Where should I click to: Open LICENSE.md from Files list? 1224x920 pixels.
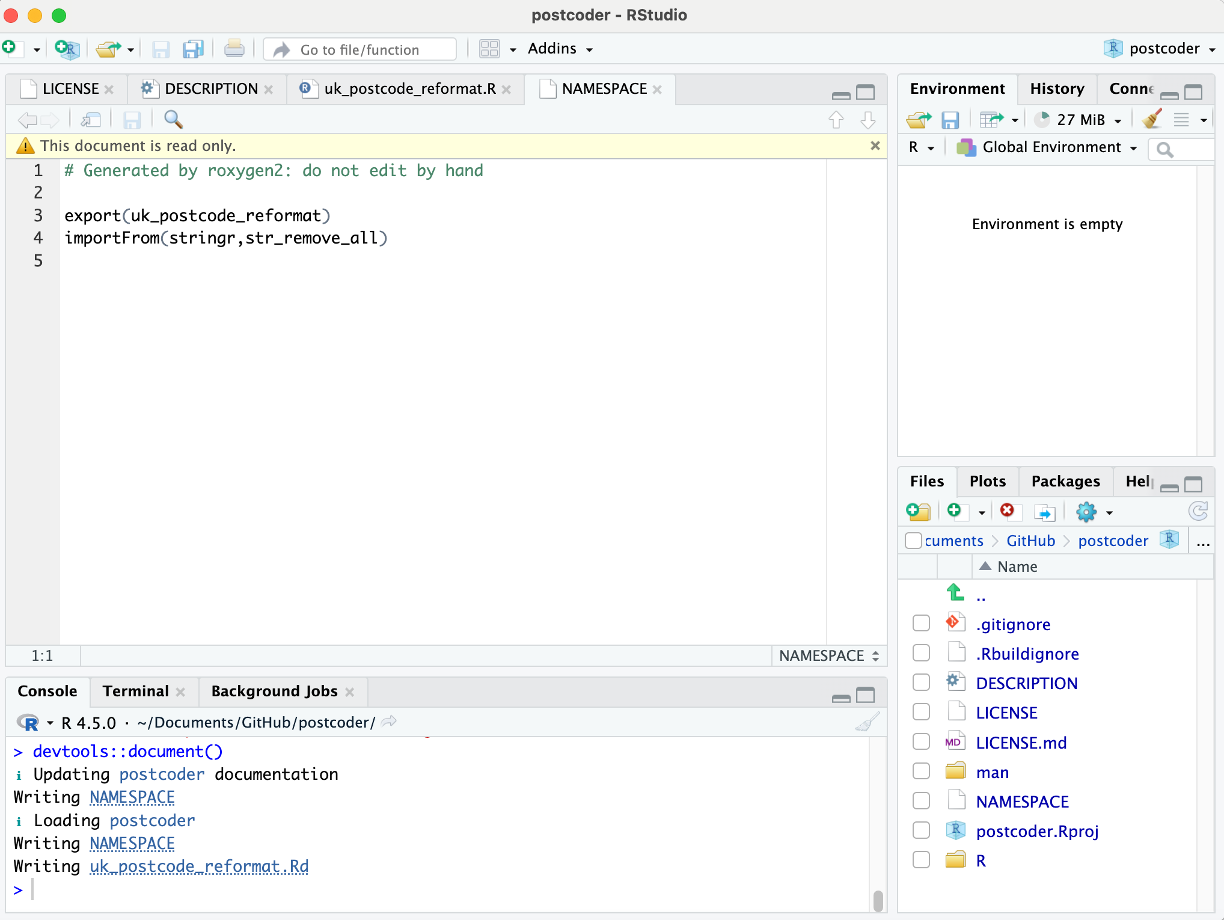[1021, 742]
